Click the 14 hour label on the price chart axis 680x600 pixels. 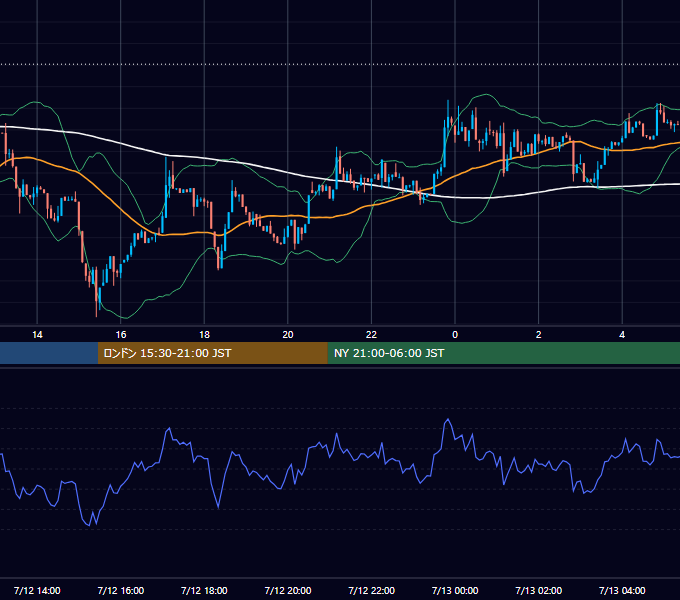click(x=37, y=334)
